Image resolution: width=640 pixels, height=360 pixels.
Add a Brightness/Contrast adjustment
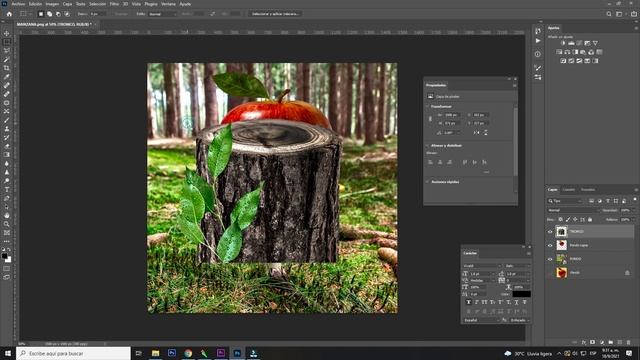[x=563, y=43]
